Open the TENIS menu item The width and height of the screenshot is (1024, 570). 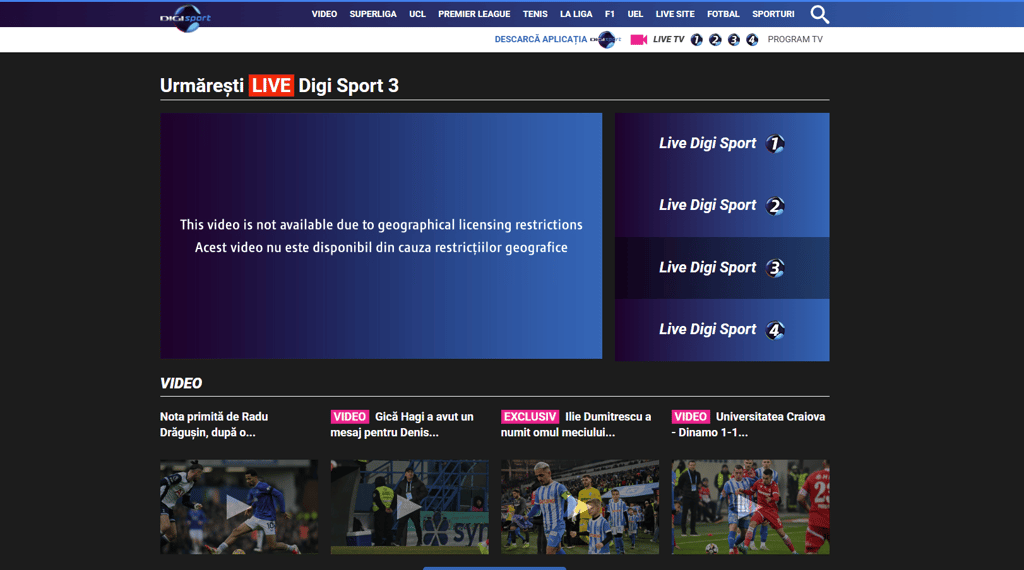click(535, 14)
